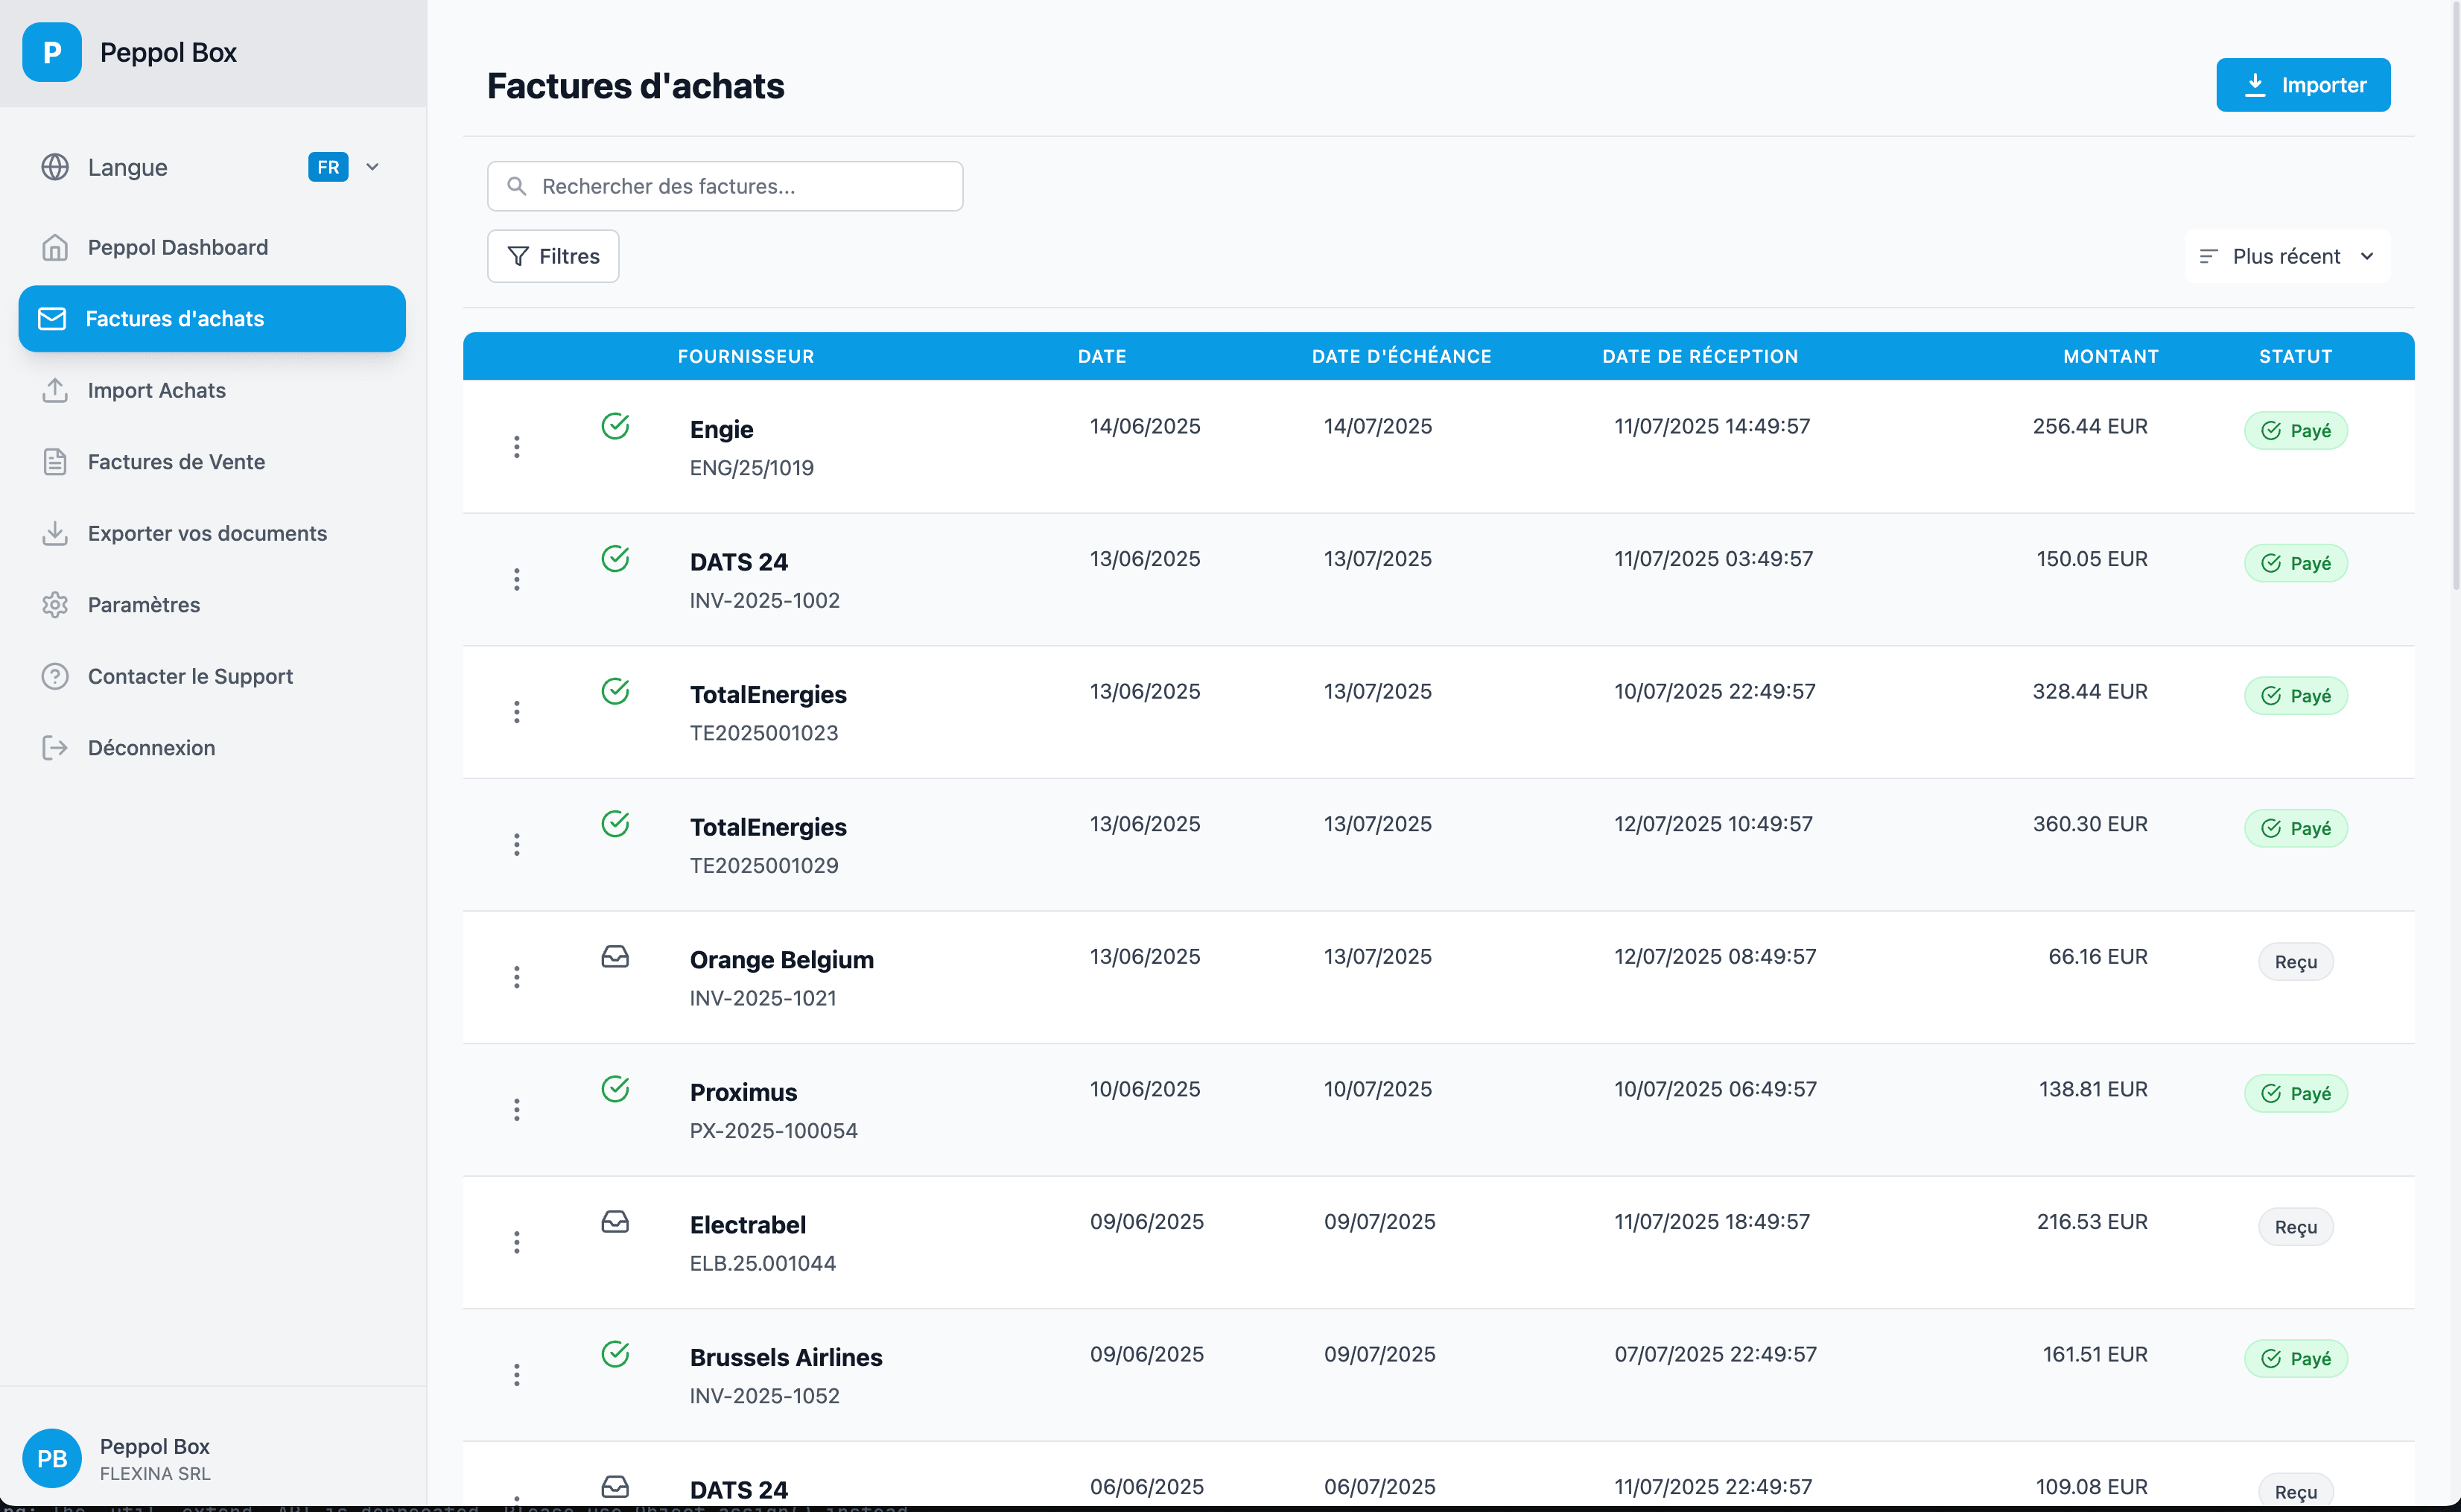Click invoice number ELB.25.001044
Viewport: 2461px width, 1512px height.
pos(762,1263)
